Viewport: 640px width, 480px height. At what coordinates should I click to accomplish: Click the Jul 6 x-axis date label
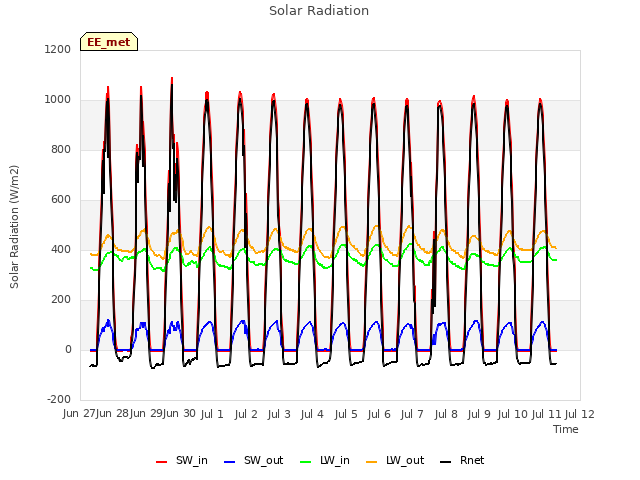[379, 414]
